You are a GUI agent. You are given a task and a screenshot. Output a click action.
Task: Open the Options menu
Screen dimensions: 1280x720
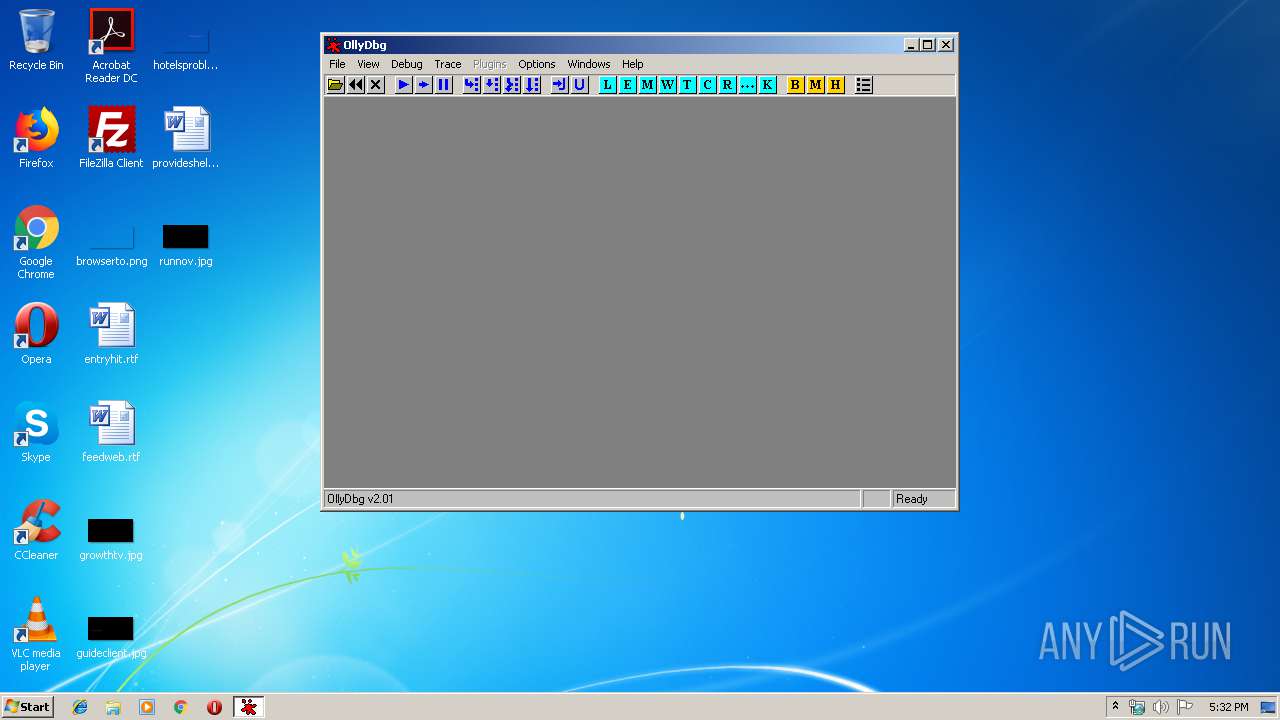(x=537, y=64)
